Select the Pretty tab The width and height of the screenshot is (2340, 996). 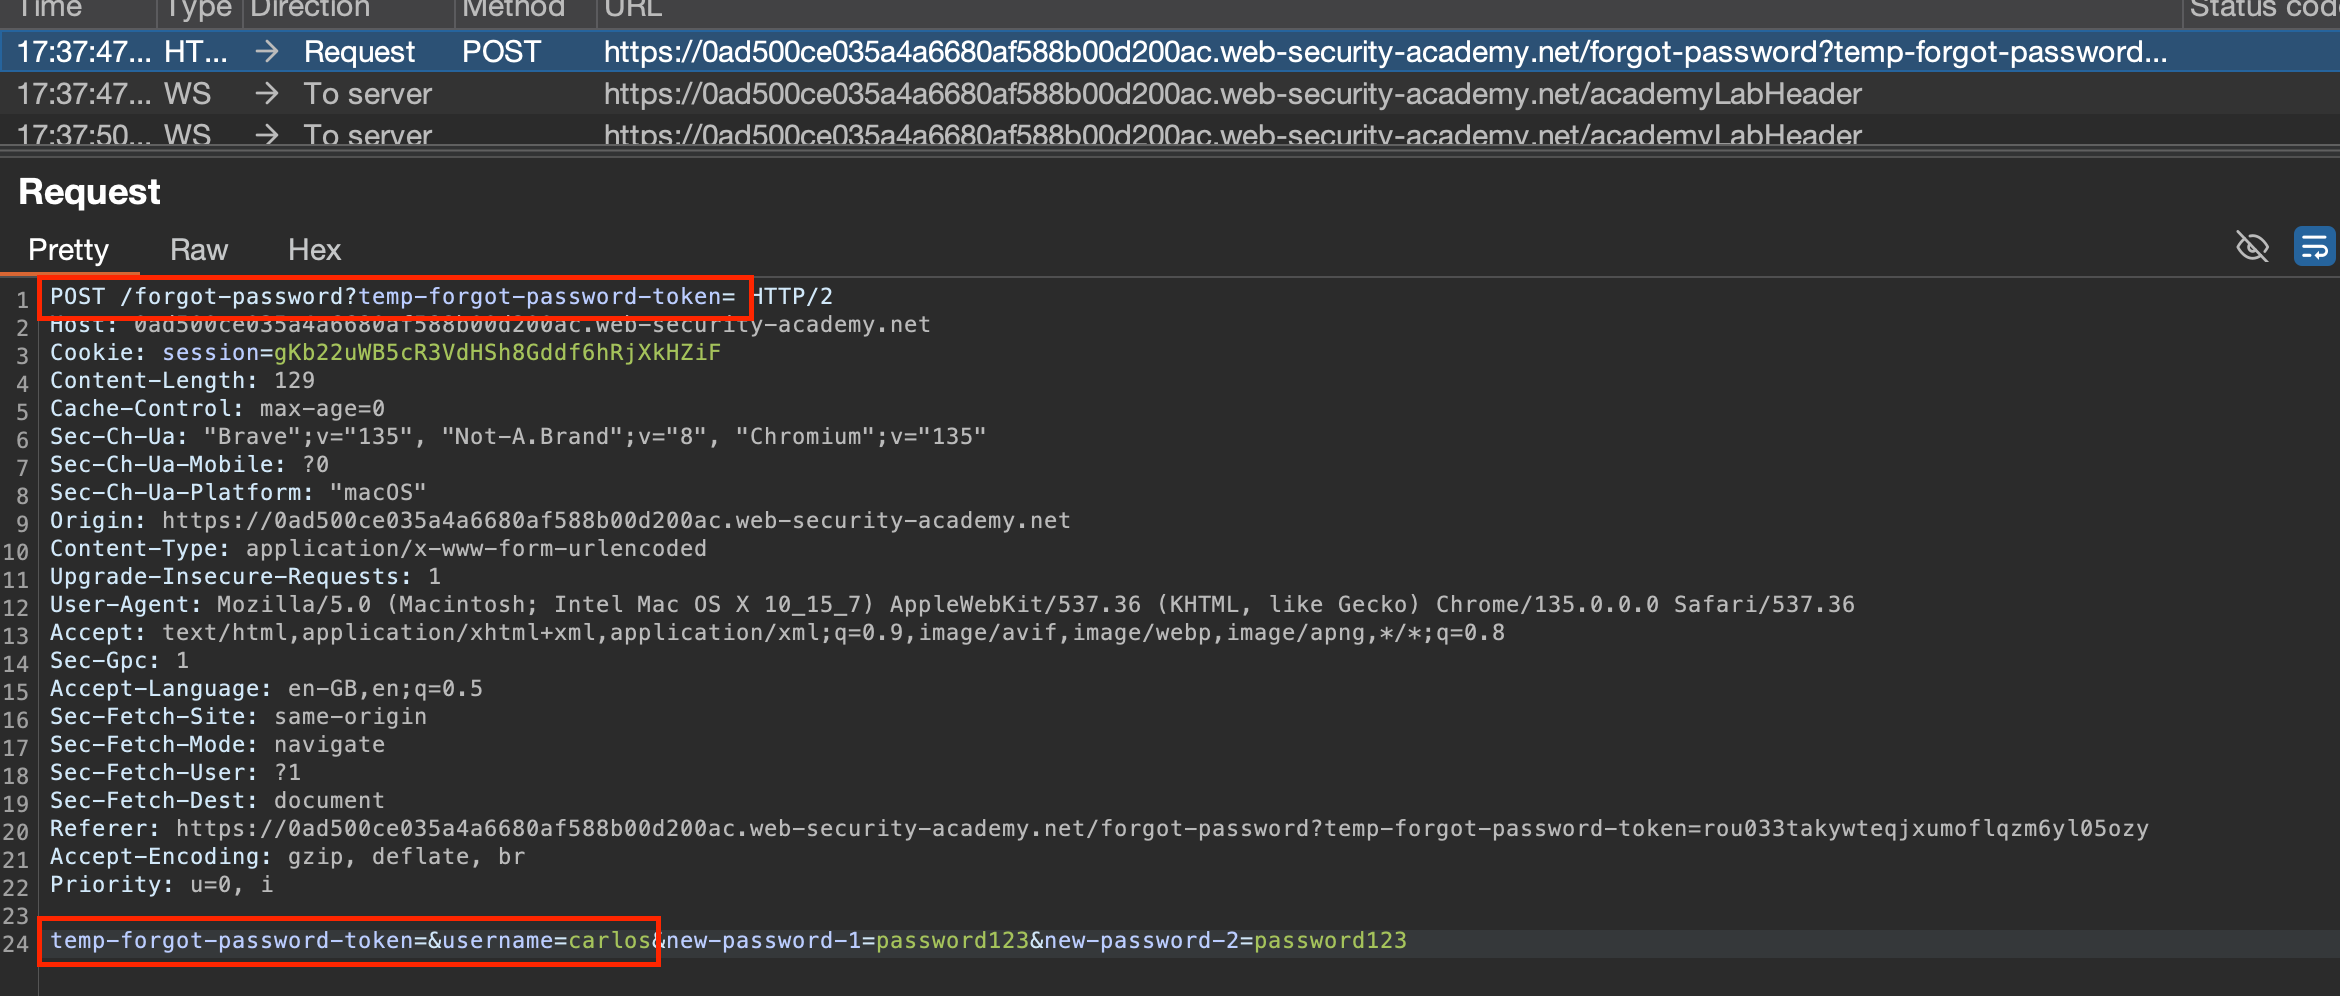(68, 250)
